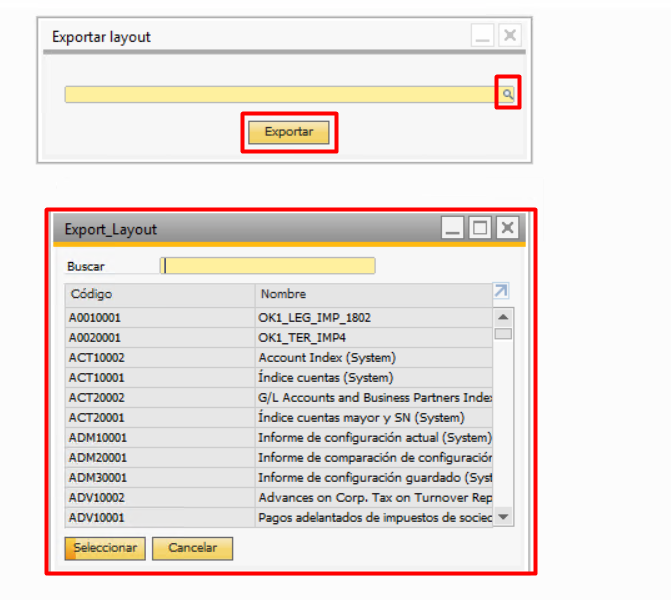
Task: Click the scroll-up arrow of the list
Action: click(x=504, y=317)
